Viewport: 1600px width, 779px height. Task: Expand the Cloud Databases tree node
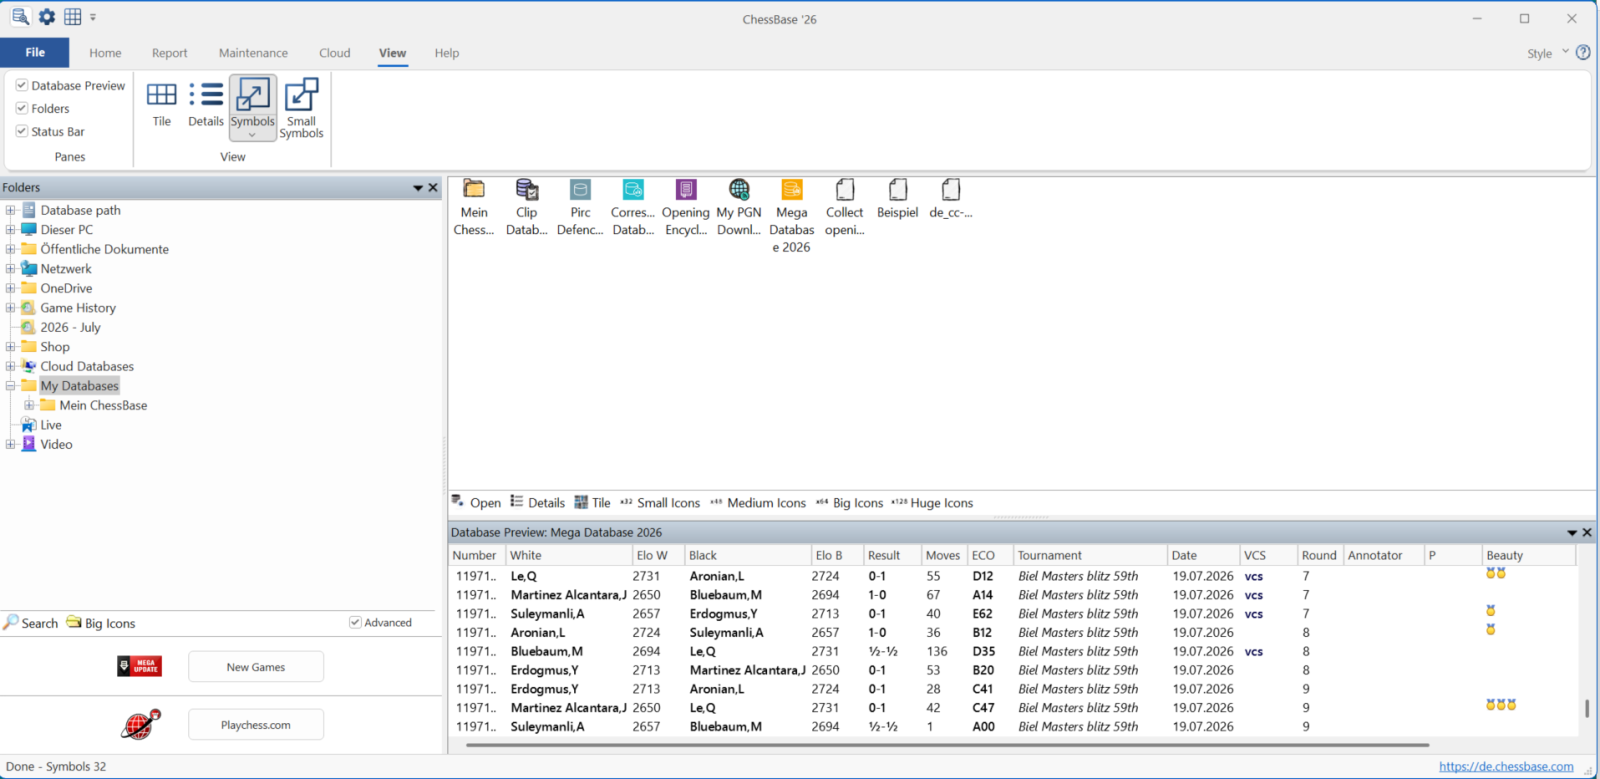tap(11, 366)
